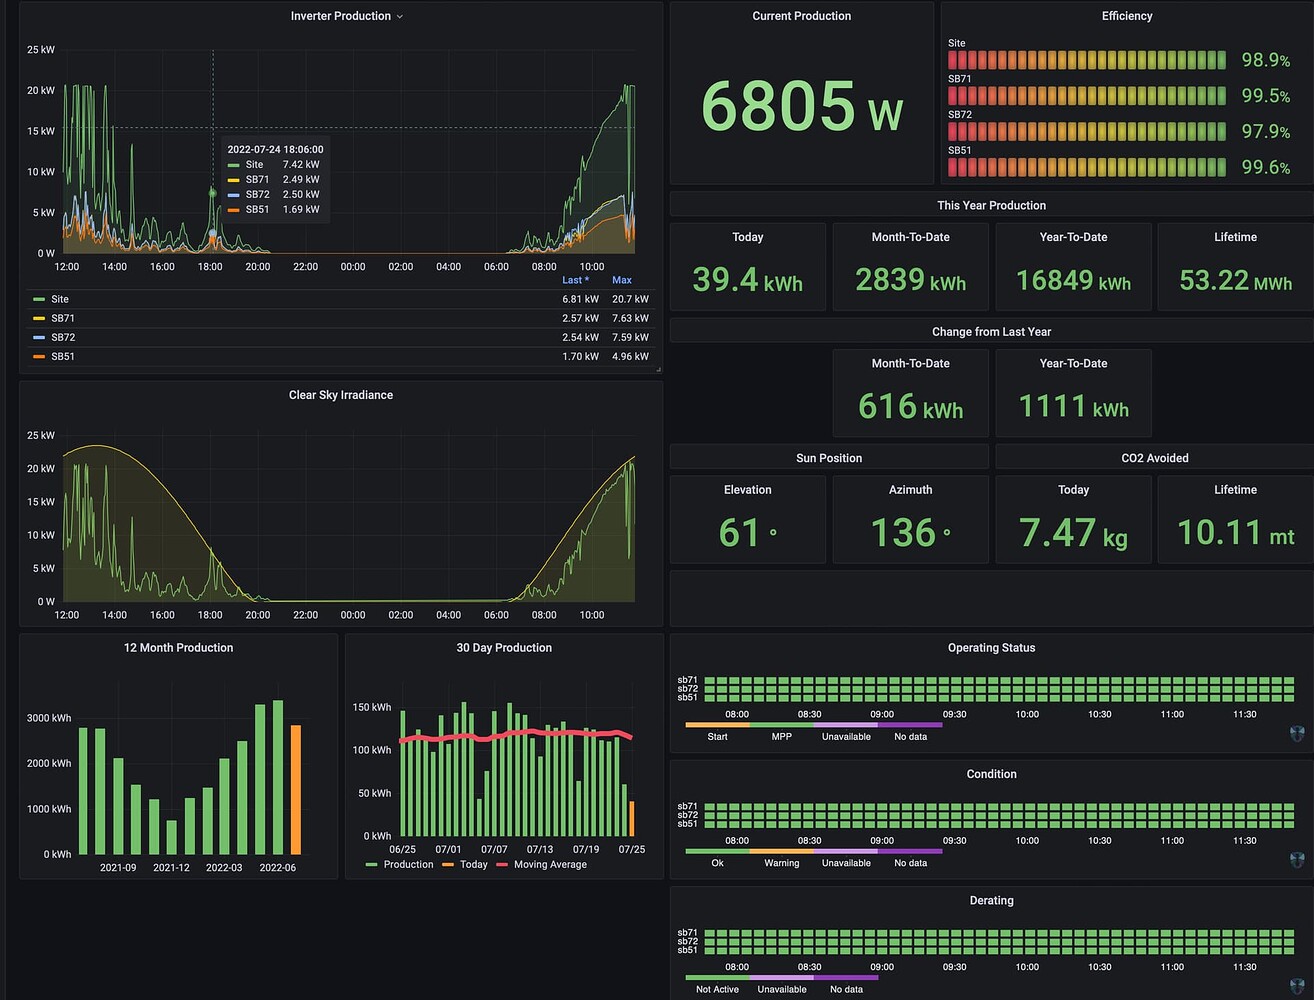Toggle the Today series in 30 Day legend
Viewport: 1314px width, 1000px height.
[474, 864]
